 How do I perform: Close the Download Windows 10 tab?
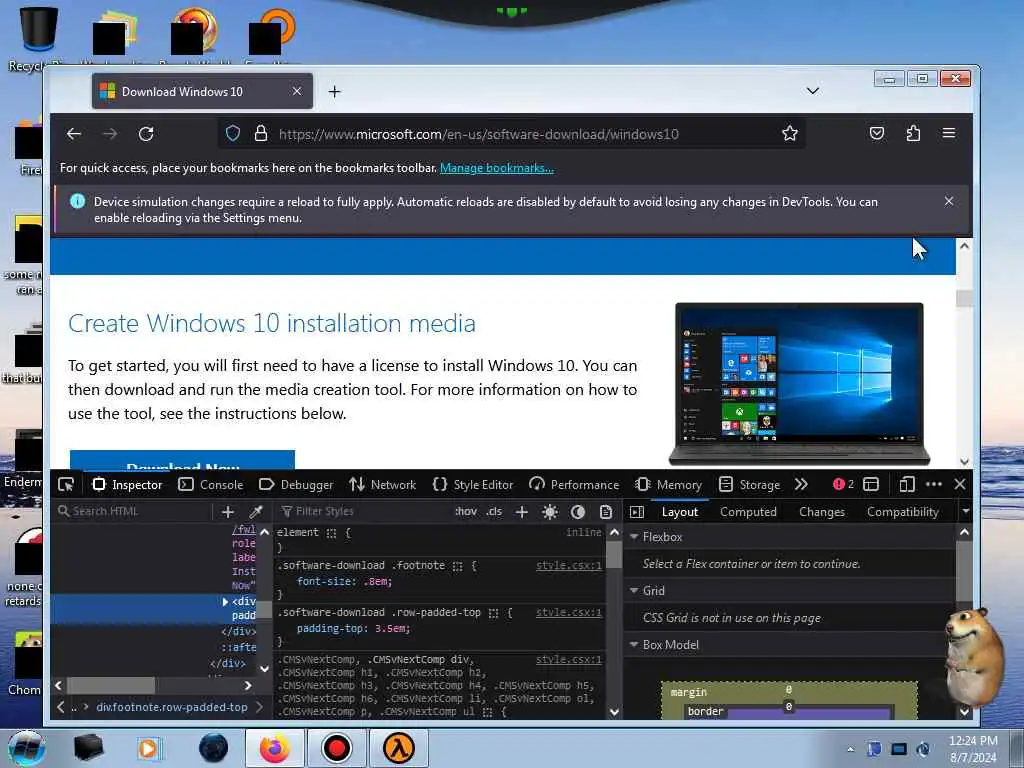pyautogui.click(x=296, y=91)
